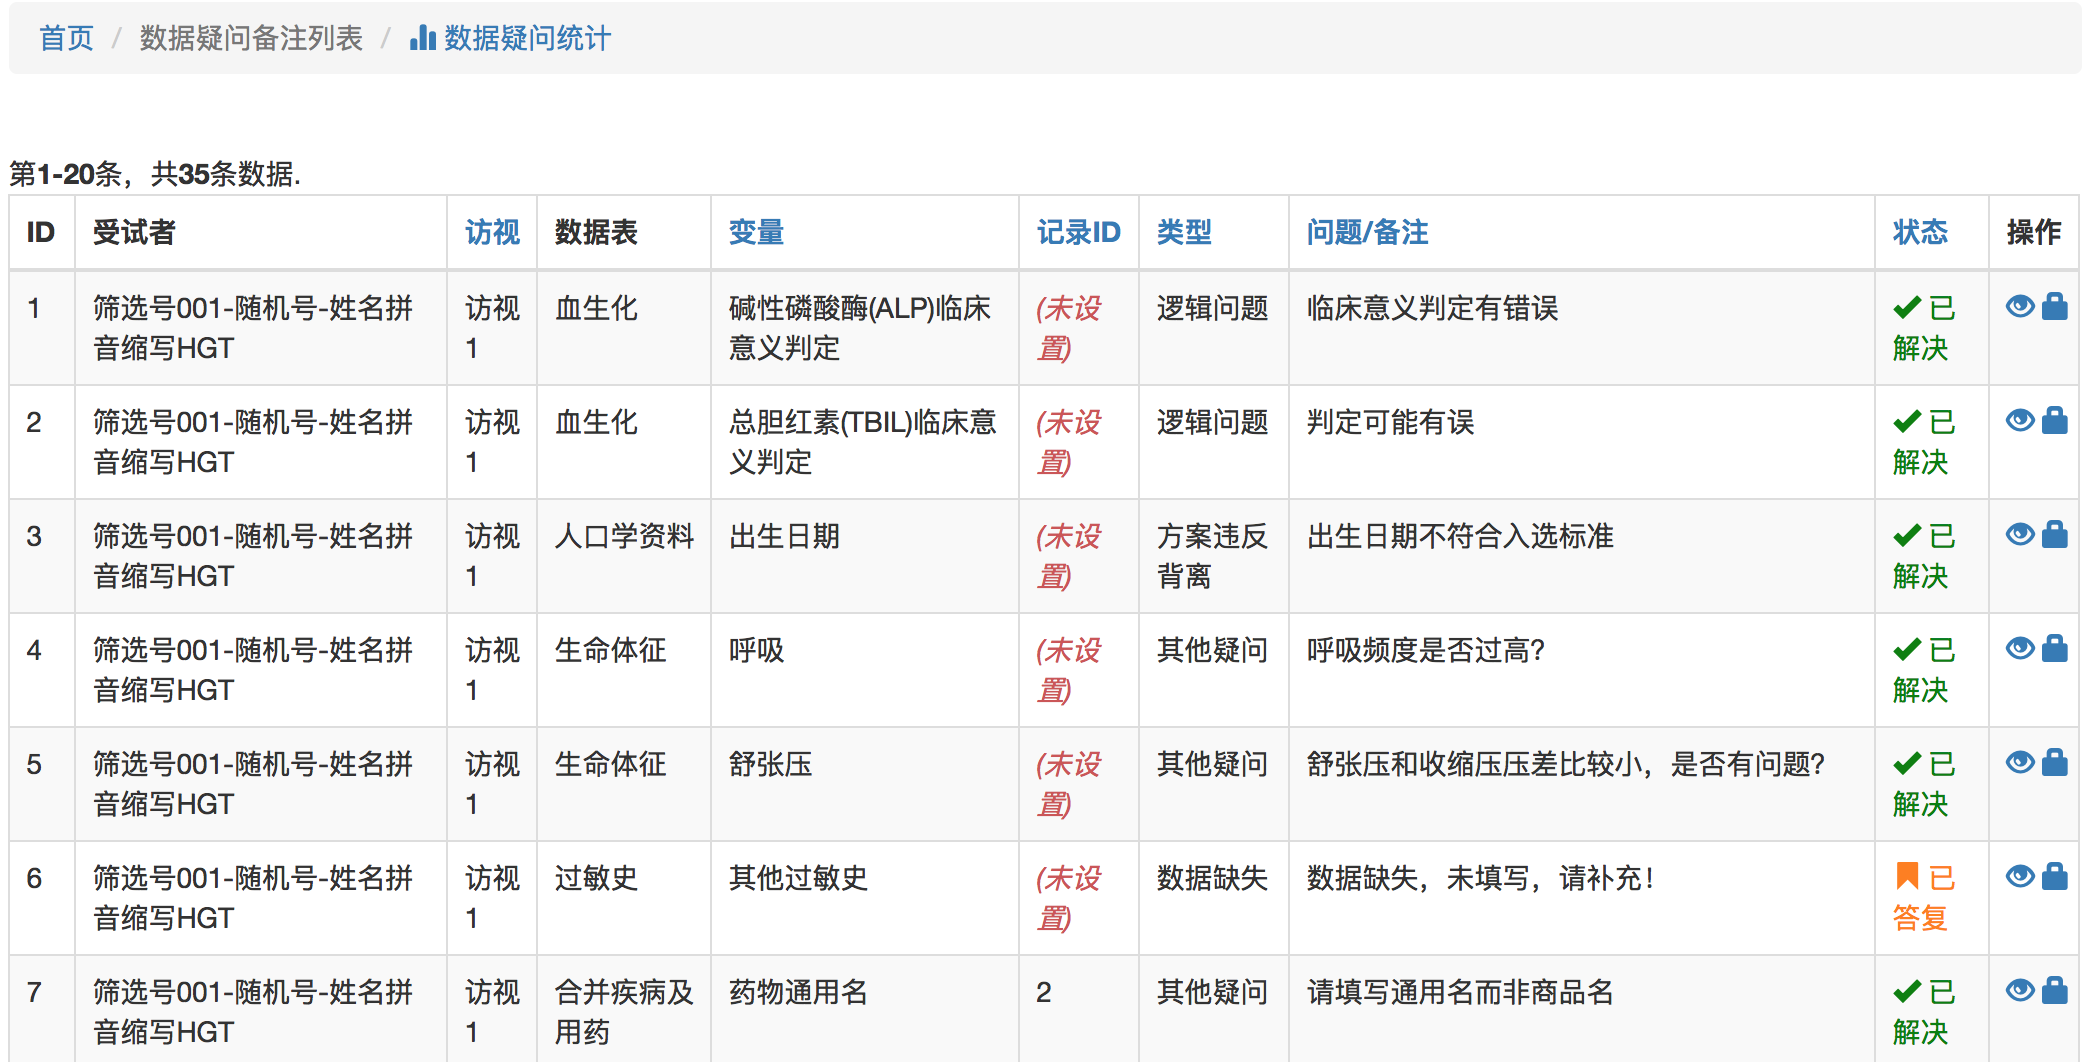
Task: Sort the list by 类型 header
Action: [1184, 232]
